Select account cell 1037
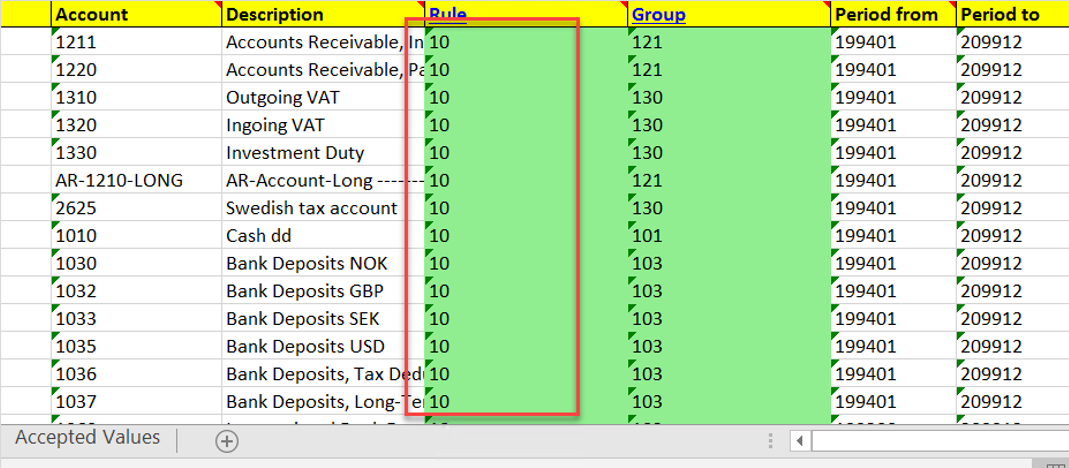This screenshot has width=1069, height=468. coord(136,401)
